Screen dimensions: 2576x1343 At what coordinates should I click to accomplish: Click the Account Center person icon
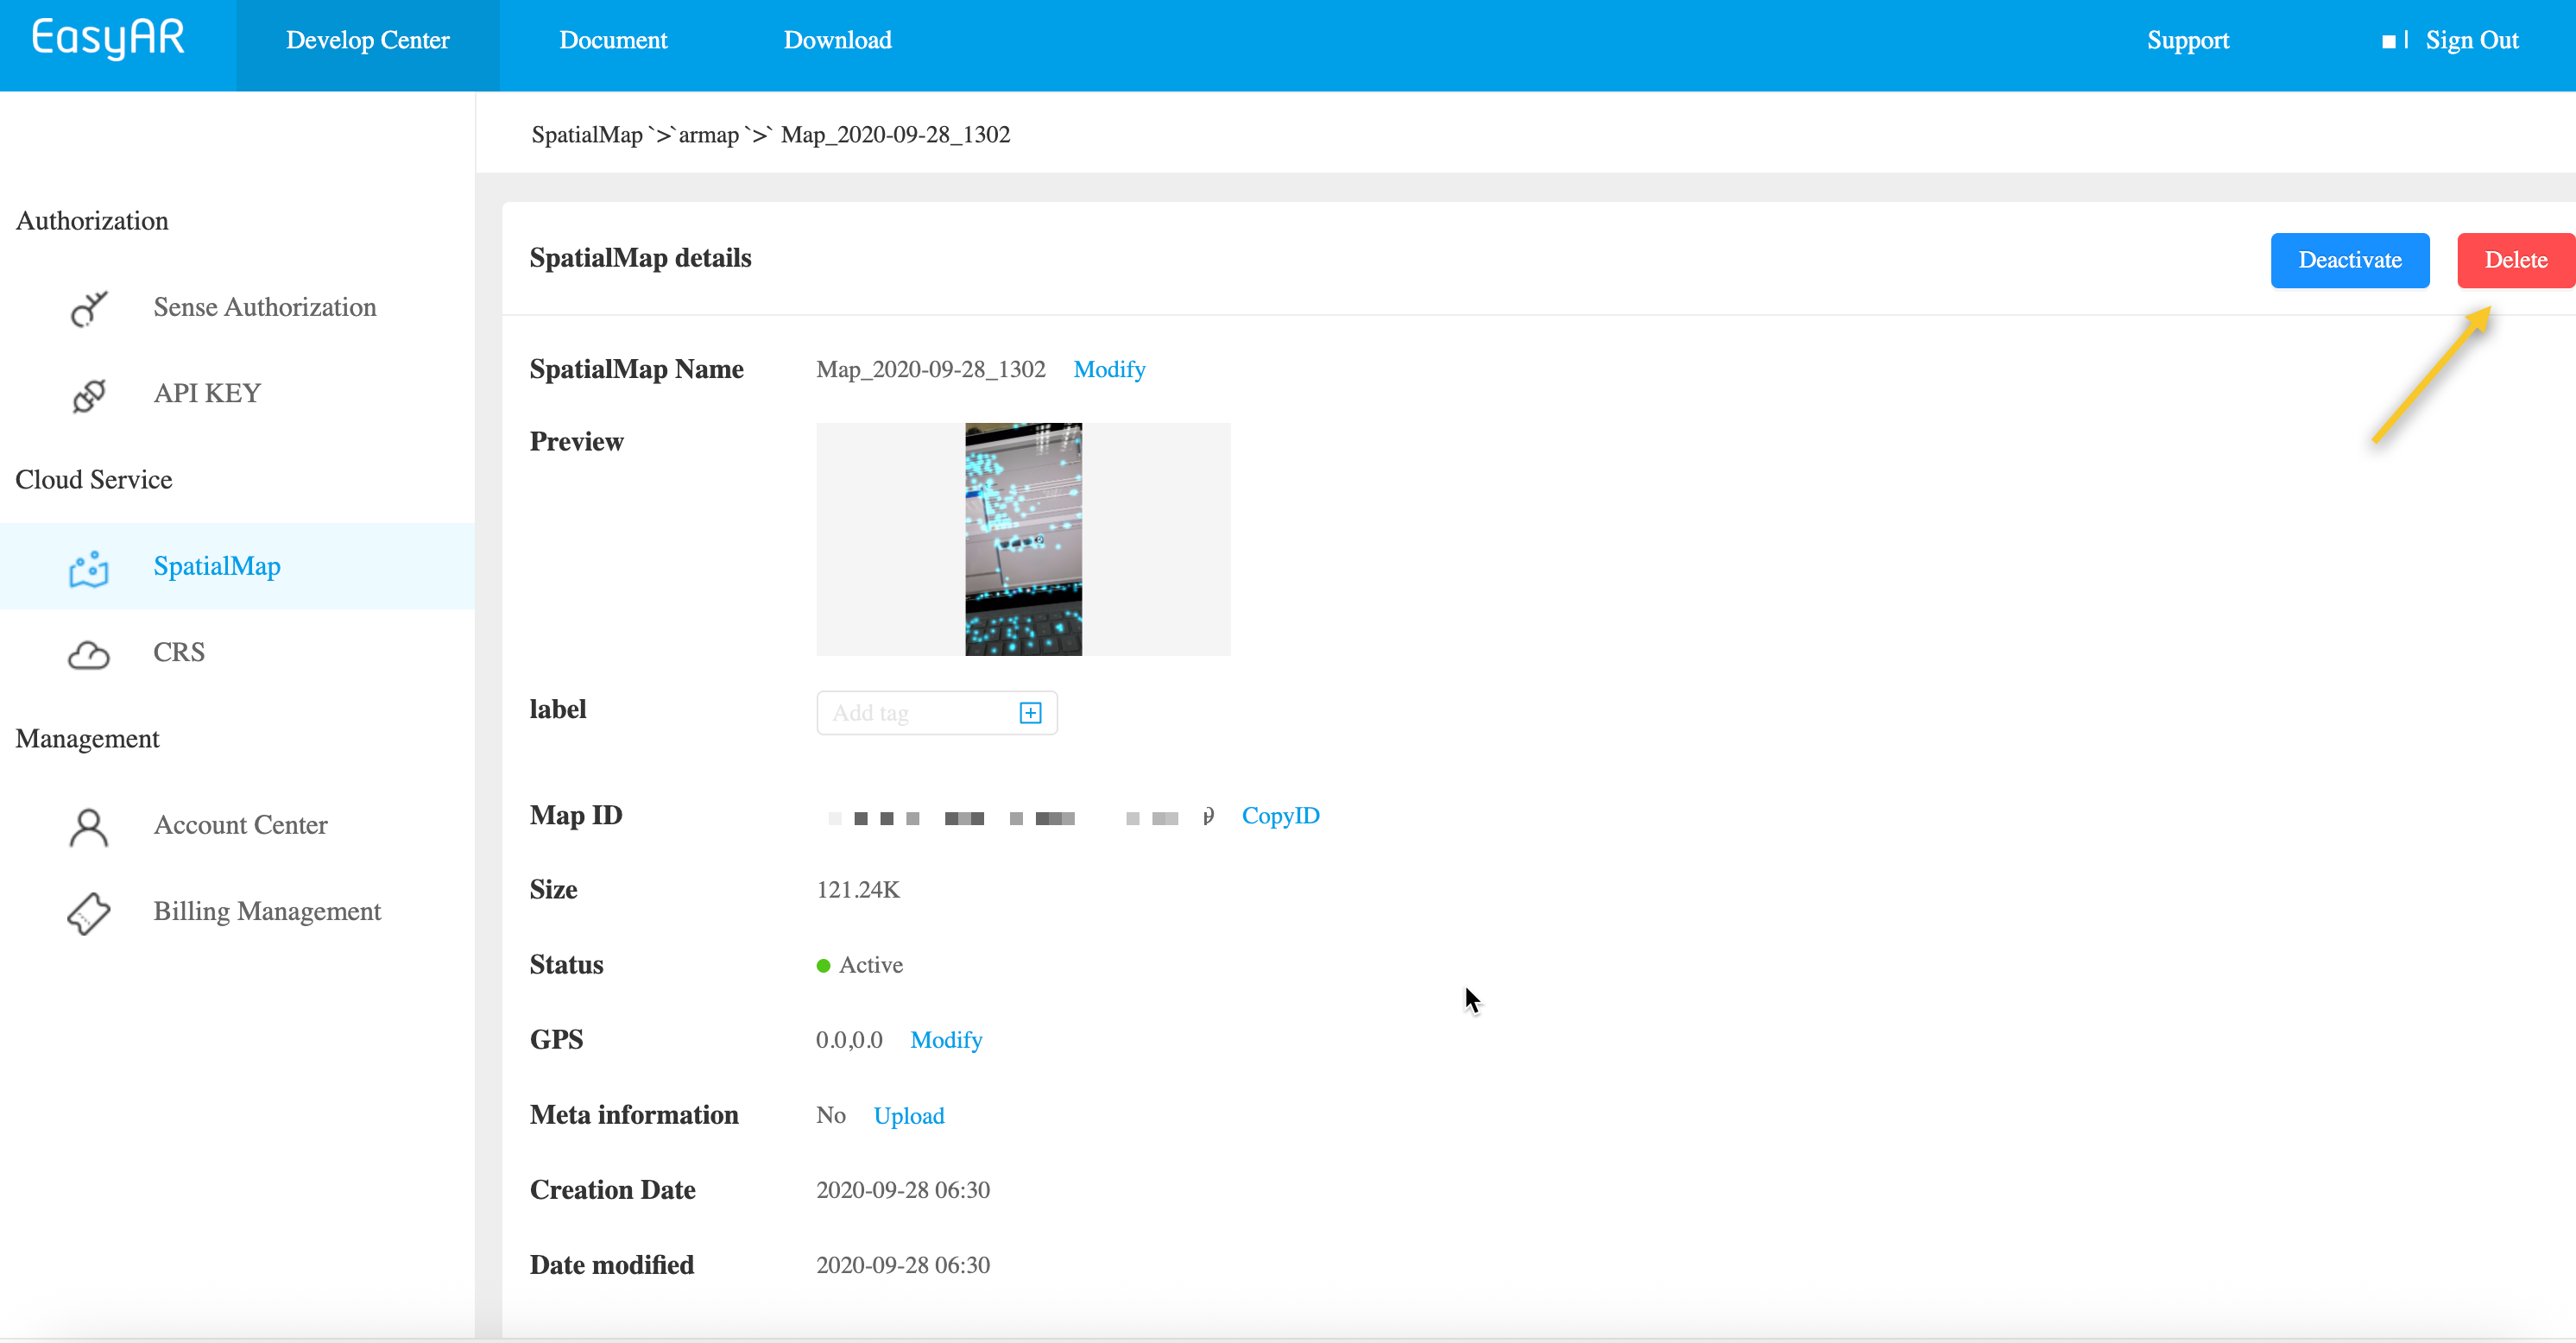point(88,826)
